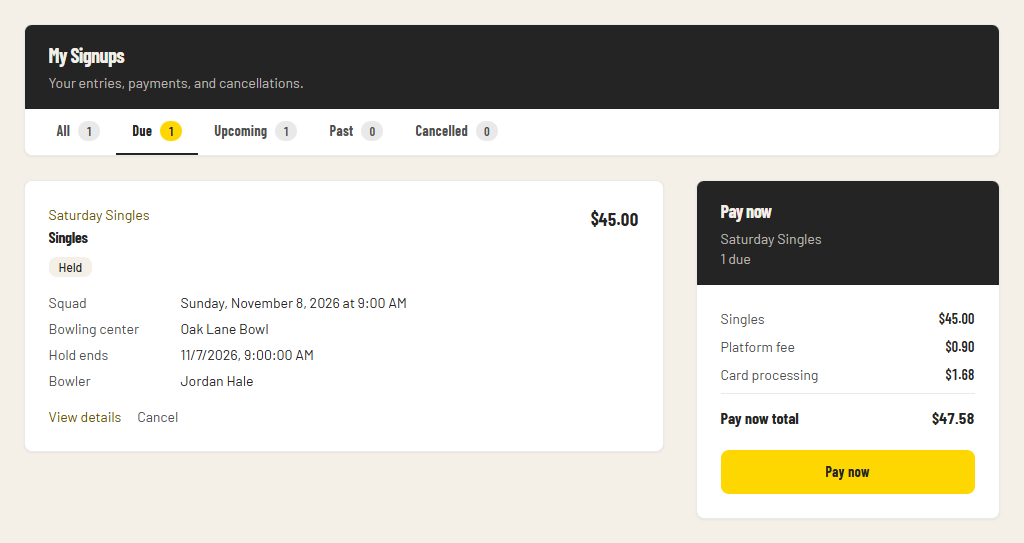Click the squad date Sunday, November 8, 2026

coord(293,303)
